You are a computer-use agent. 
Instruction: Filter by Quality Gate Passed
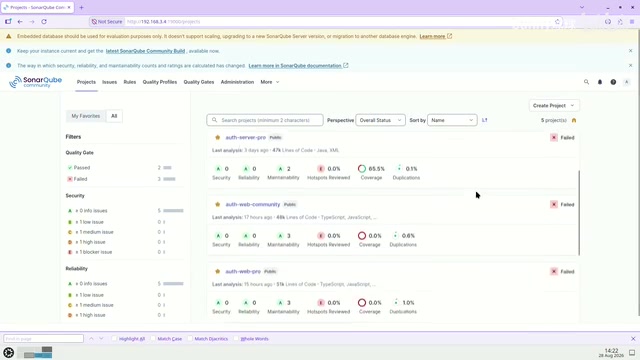(x=124, y=167)
